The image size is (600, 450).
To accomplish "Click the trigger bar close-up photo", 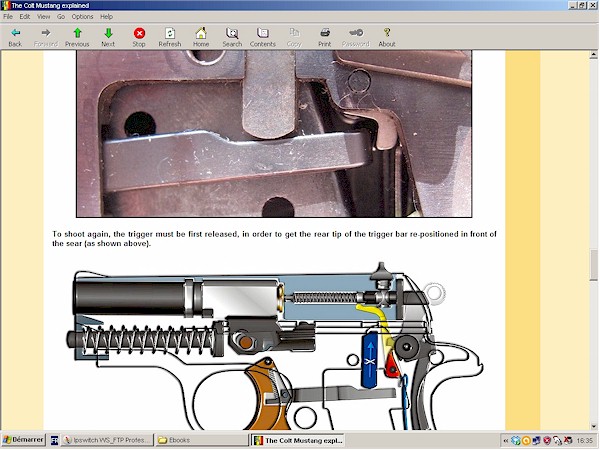I will tap(274, 134).
